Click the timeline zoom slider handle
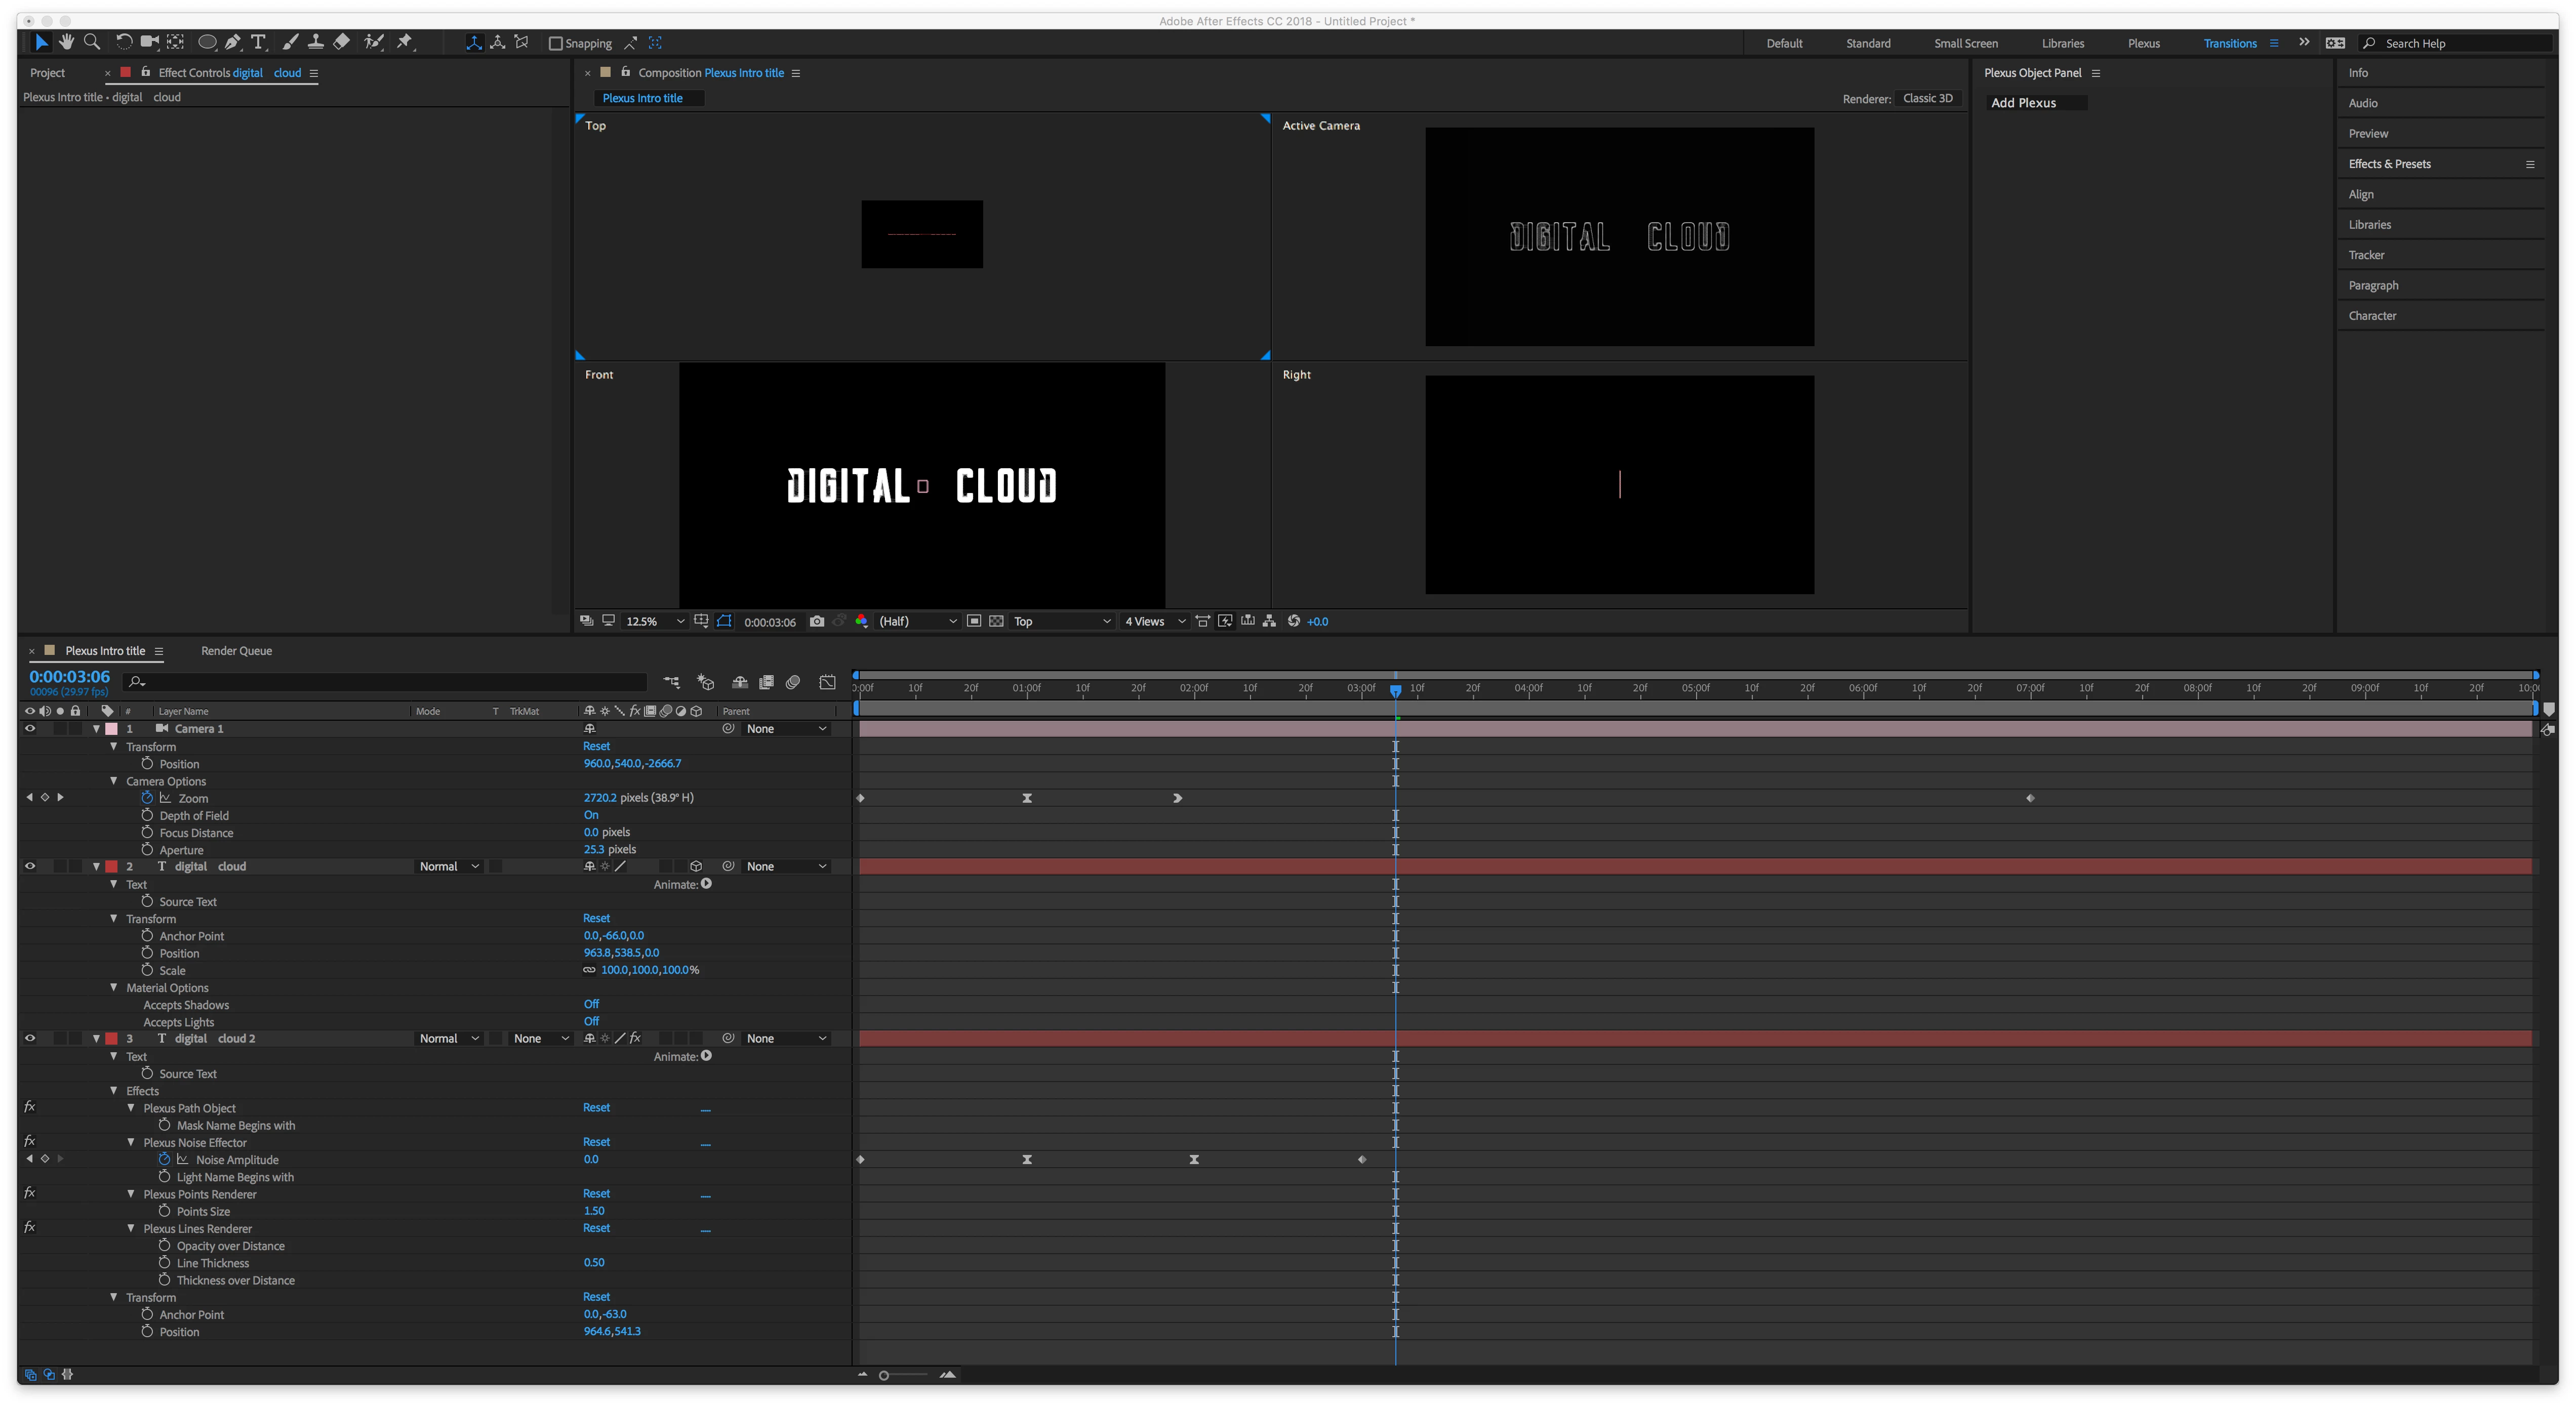This screenshot has width=2576, height=1406. [884, 1376]
